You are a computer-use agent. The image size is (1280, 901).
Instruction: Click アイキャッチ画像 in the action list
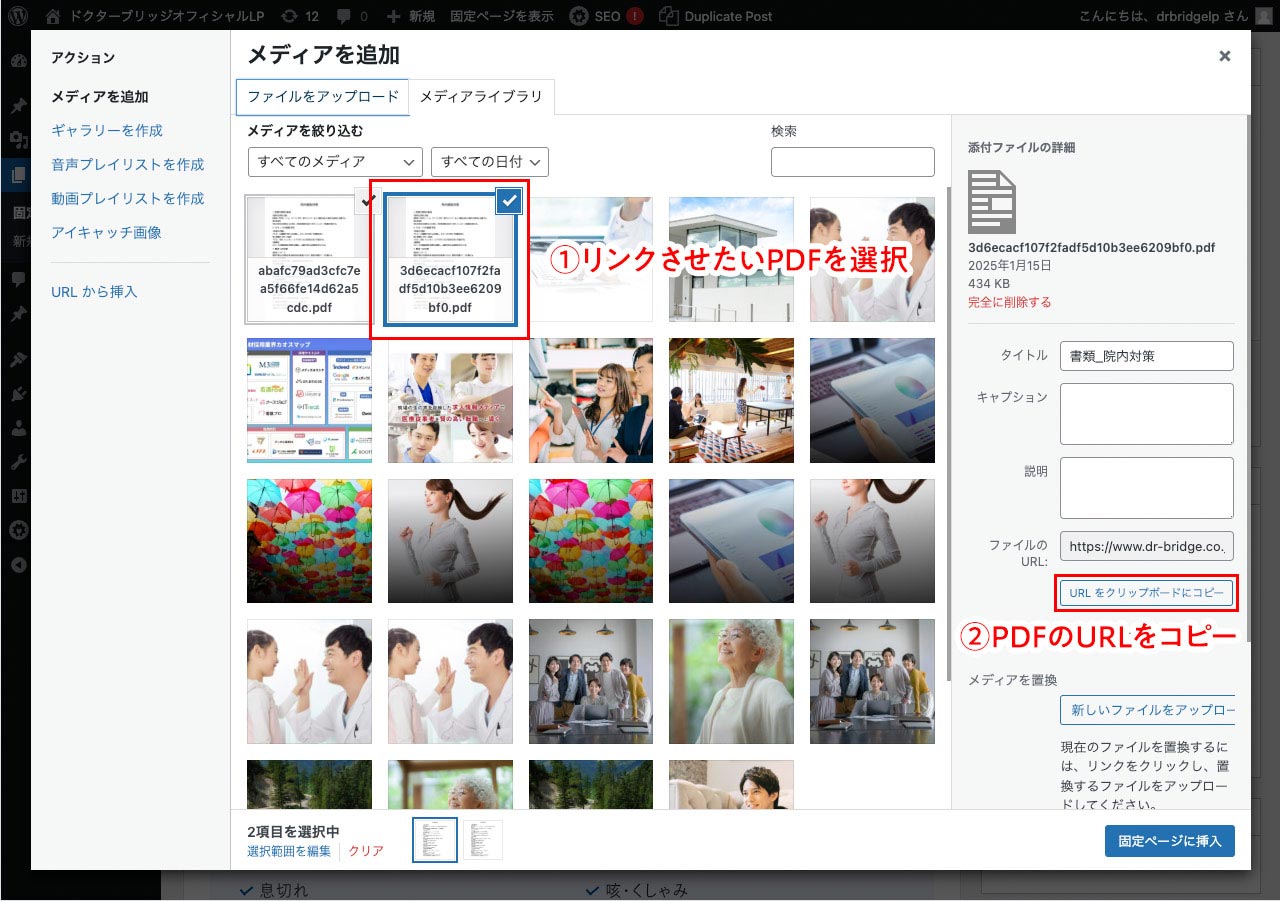tap(106, 233)
